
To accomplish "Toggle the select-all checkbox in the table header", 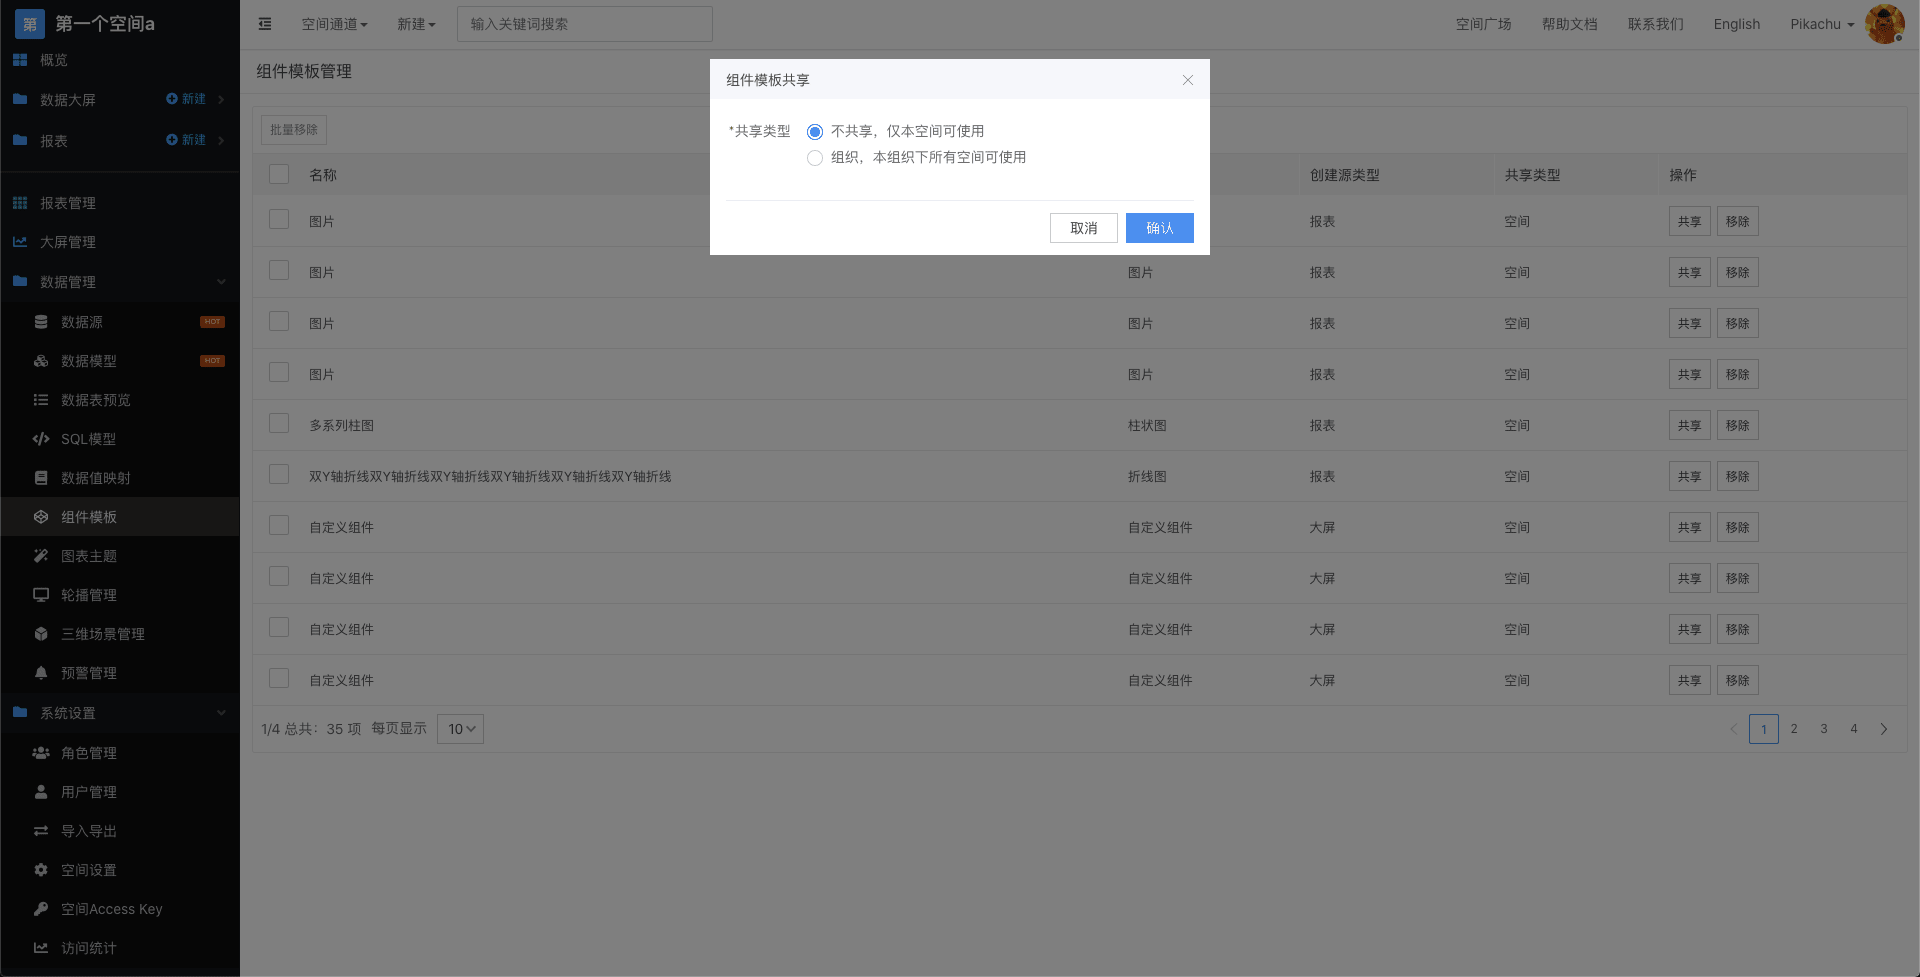I will pyautogui.click(x=279, y=174).
